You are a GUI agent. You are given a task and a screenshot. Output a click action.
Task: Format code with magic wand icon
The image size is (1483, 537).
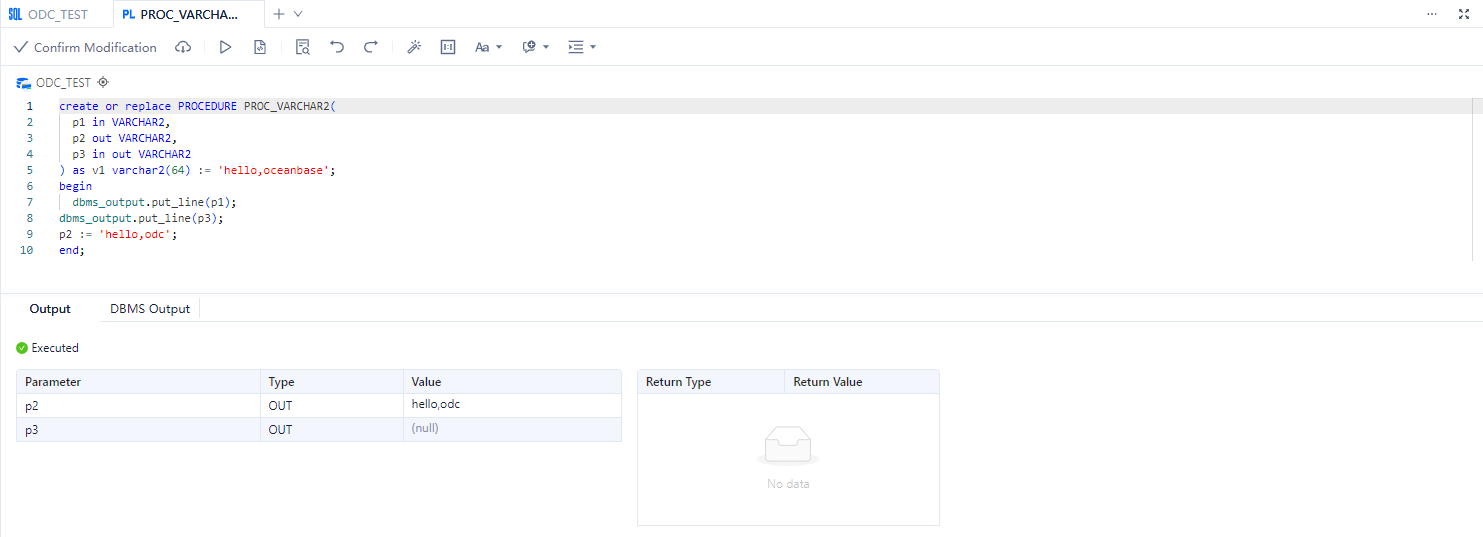[x=414, y=47]
